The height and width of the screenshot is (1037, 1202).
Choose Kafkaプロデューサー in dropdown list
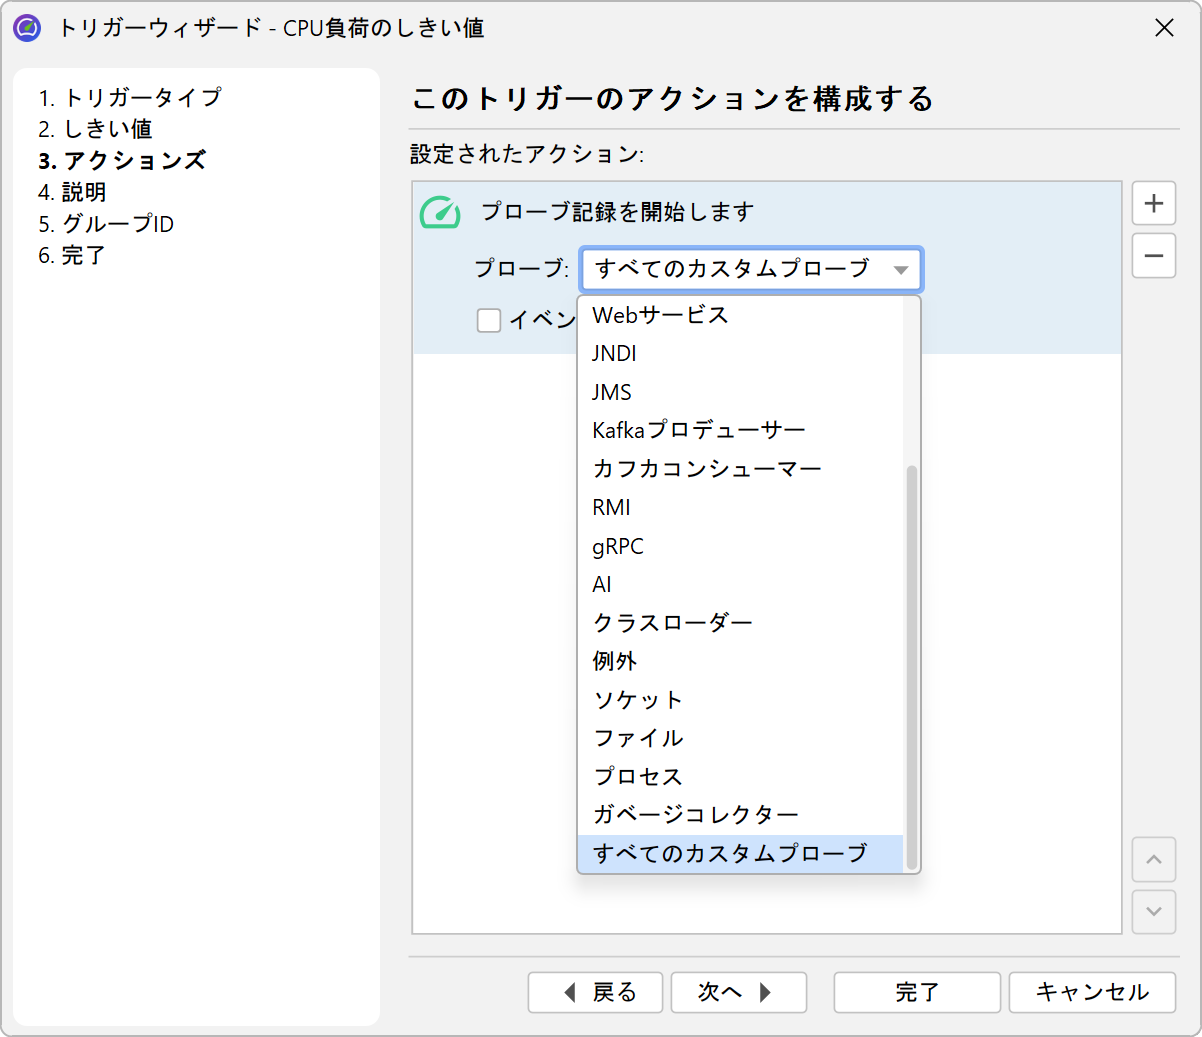click(698, 431)
